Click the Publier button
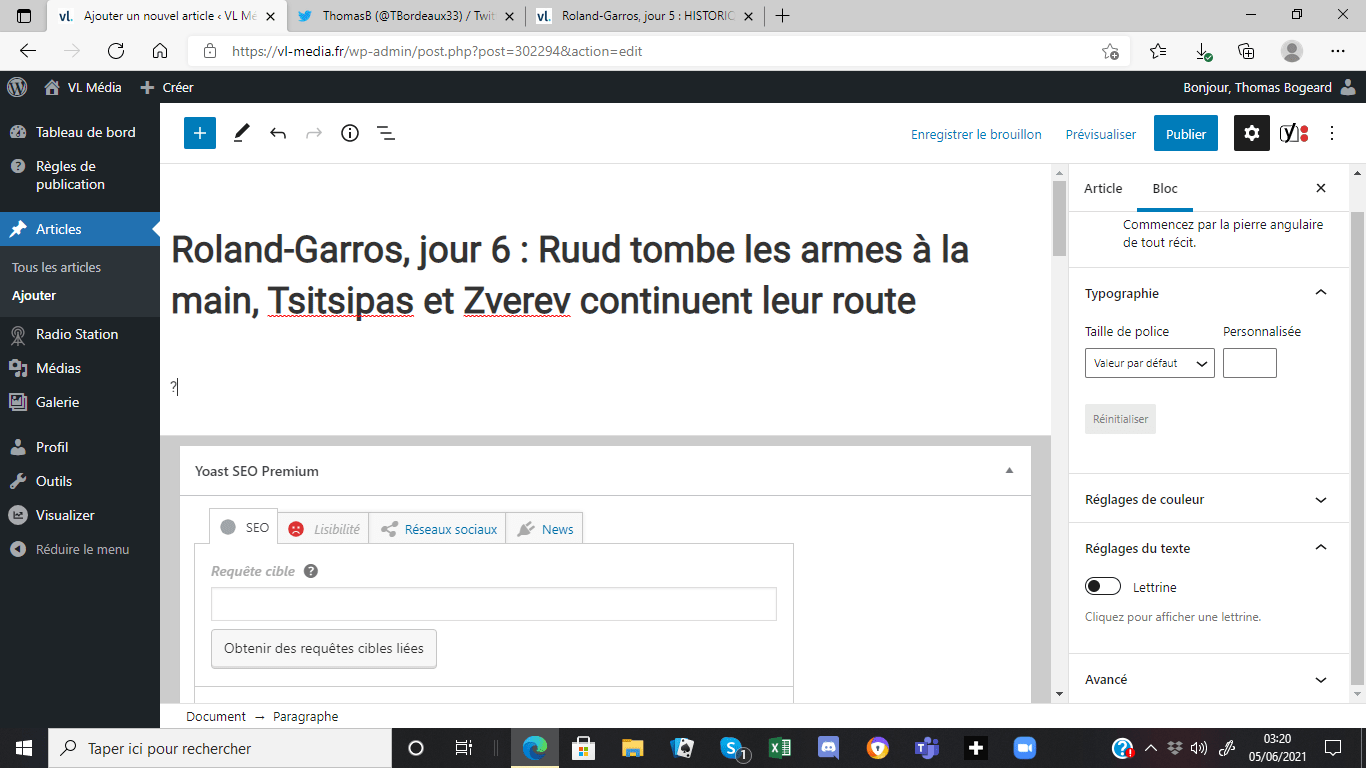The image size is (1366, 768). pyautogui.click(x=1186, y=134)
